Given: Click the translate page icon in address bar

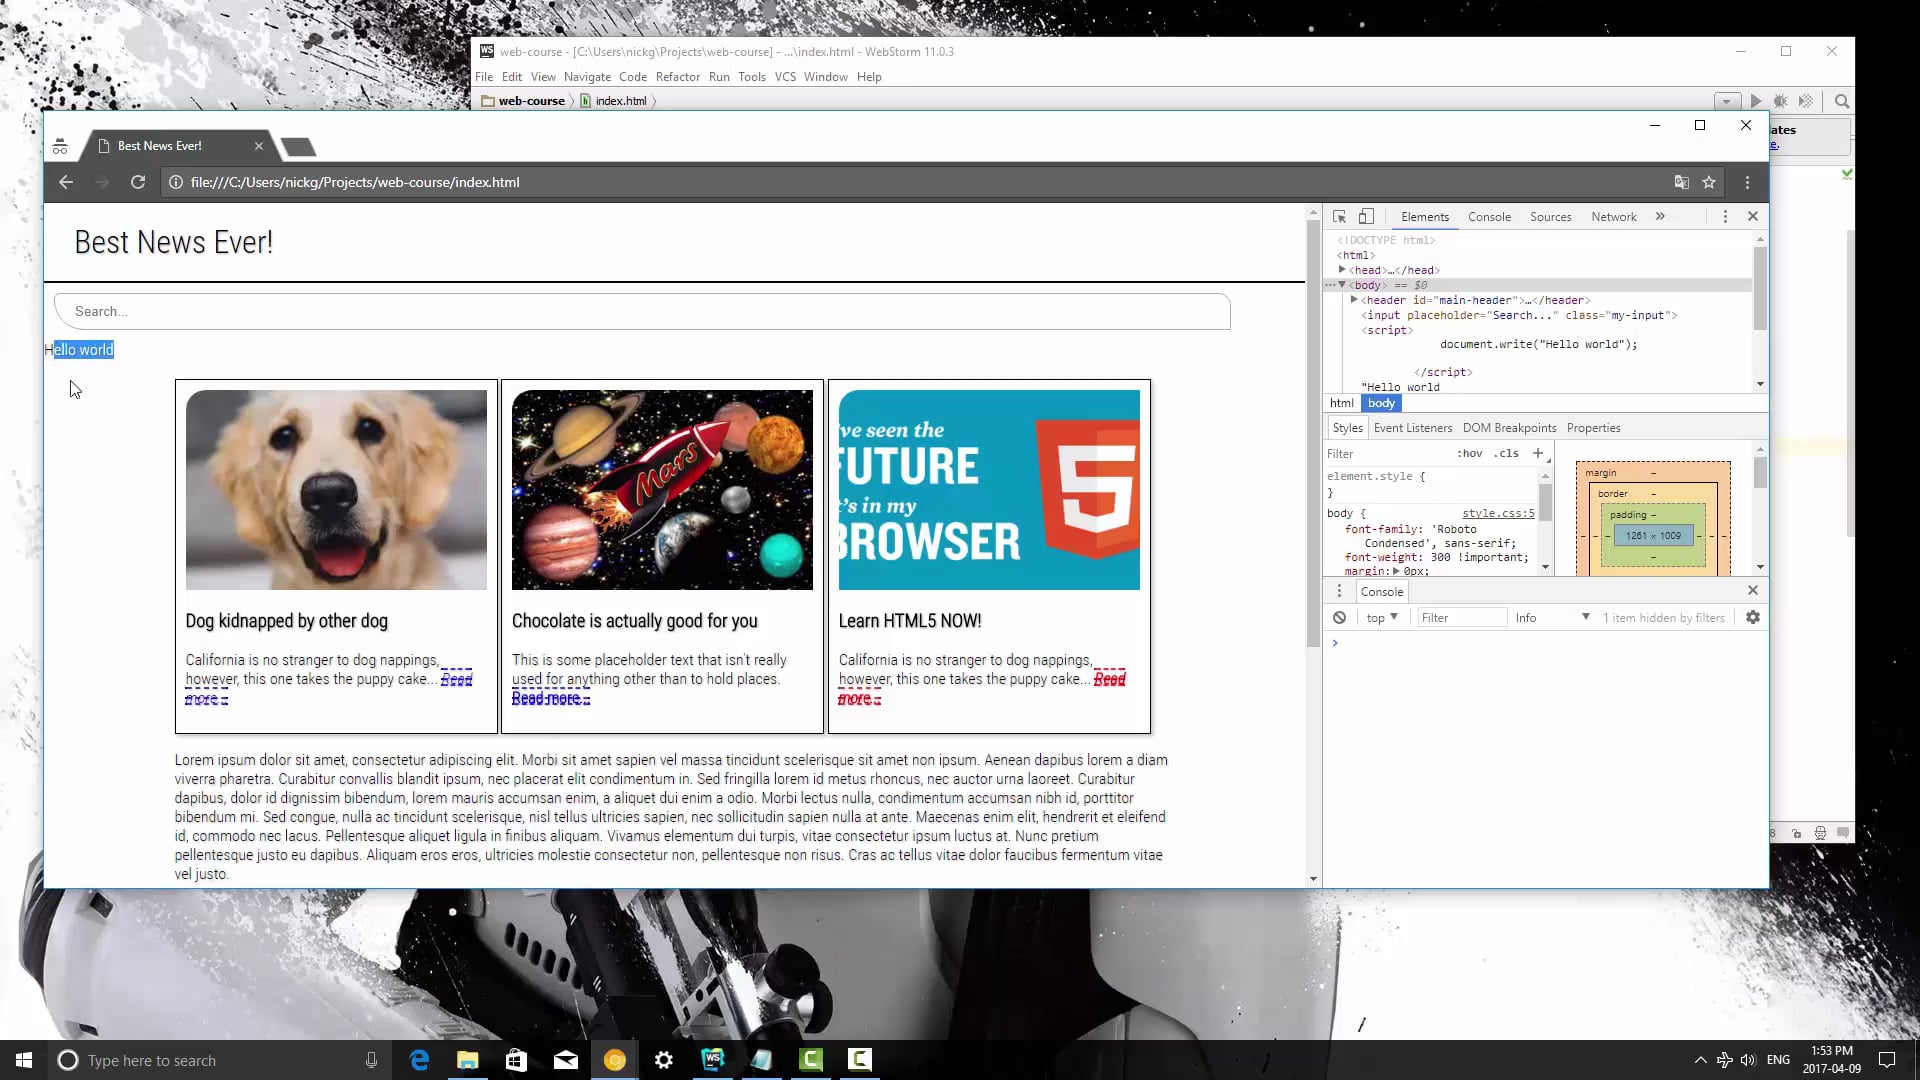Looking at the screenshot, I should pos(1681,182).
